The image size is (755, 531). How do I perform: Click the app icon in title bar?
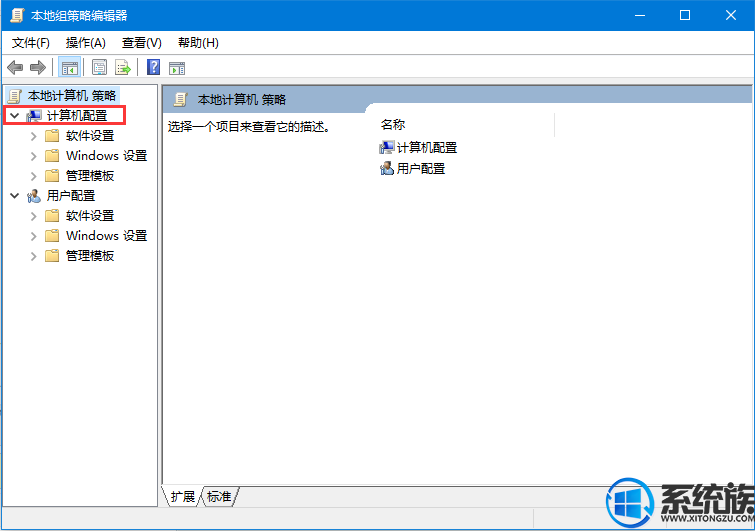[17, 15]
